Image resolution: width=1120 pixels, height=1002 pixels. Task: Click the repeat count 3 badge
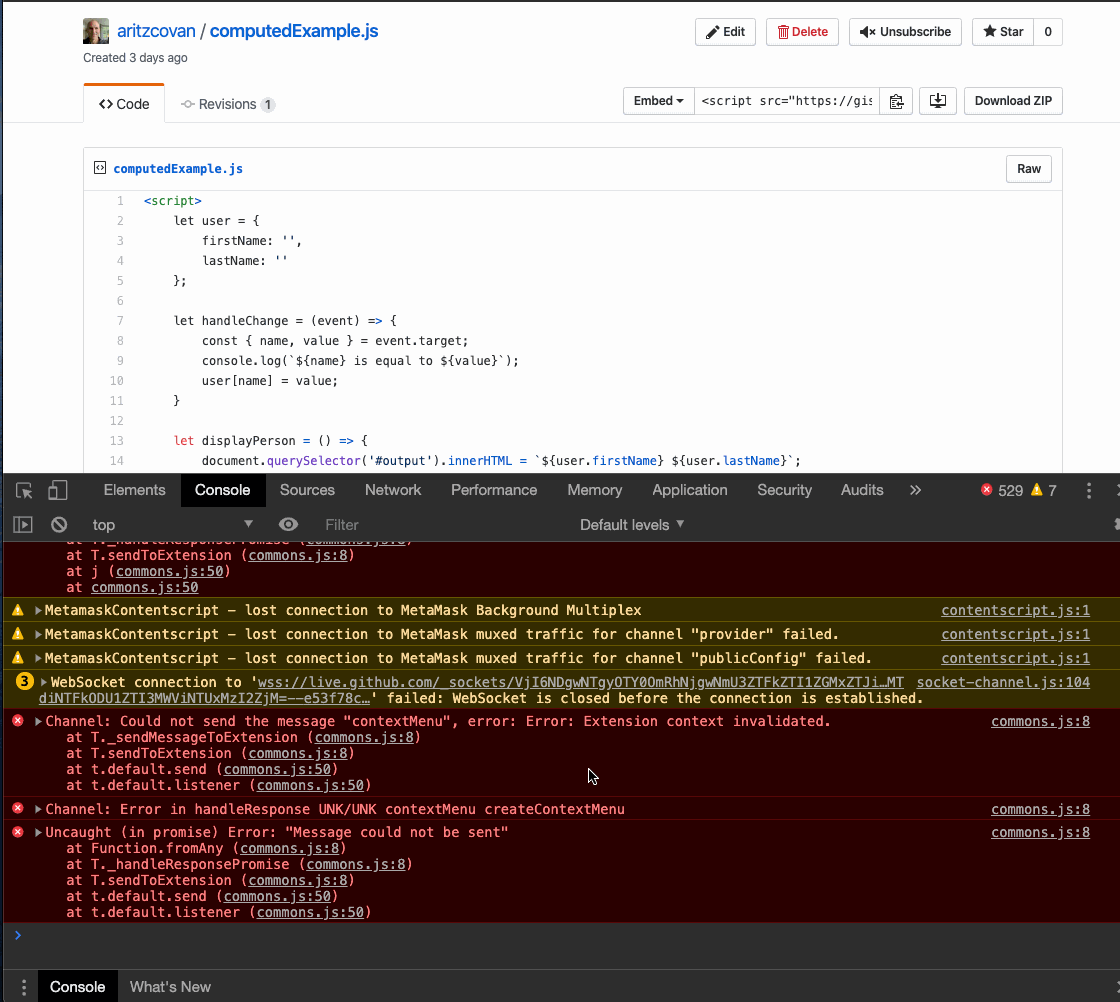point(24,681)
